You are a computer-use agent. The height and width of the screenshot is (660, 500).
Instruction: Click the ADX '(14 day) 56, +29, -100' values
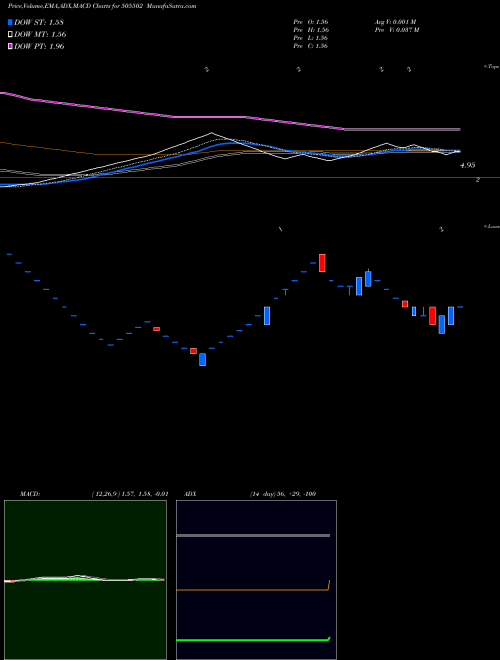(x=283, y=494)
